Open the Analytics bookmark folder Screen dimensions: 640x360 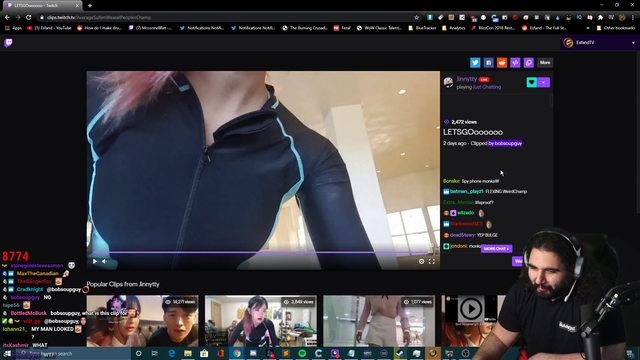[453, 28]
